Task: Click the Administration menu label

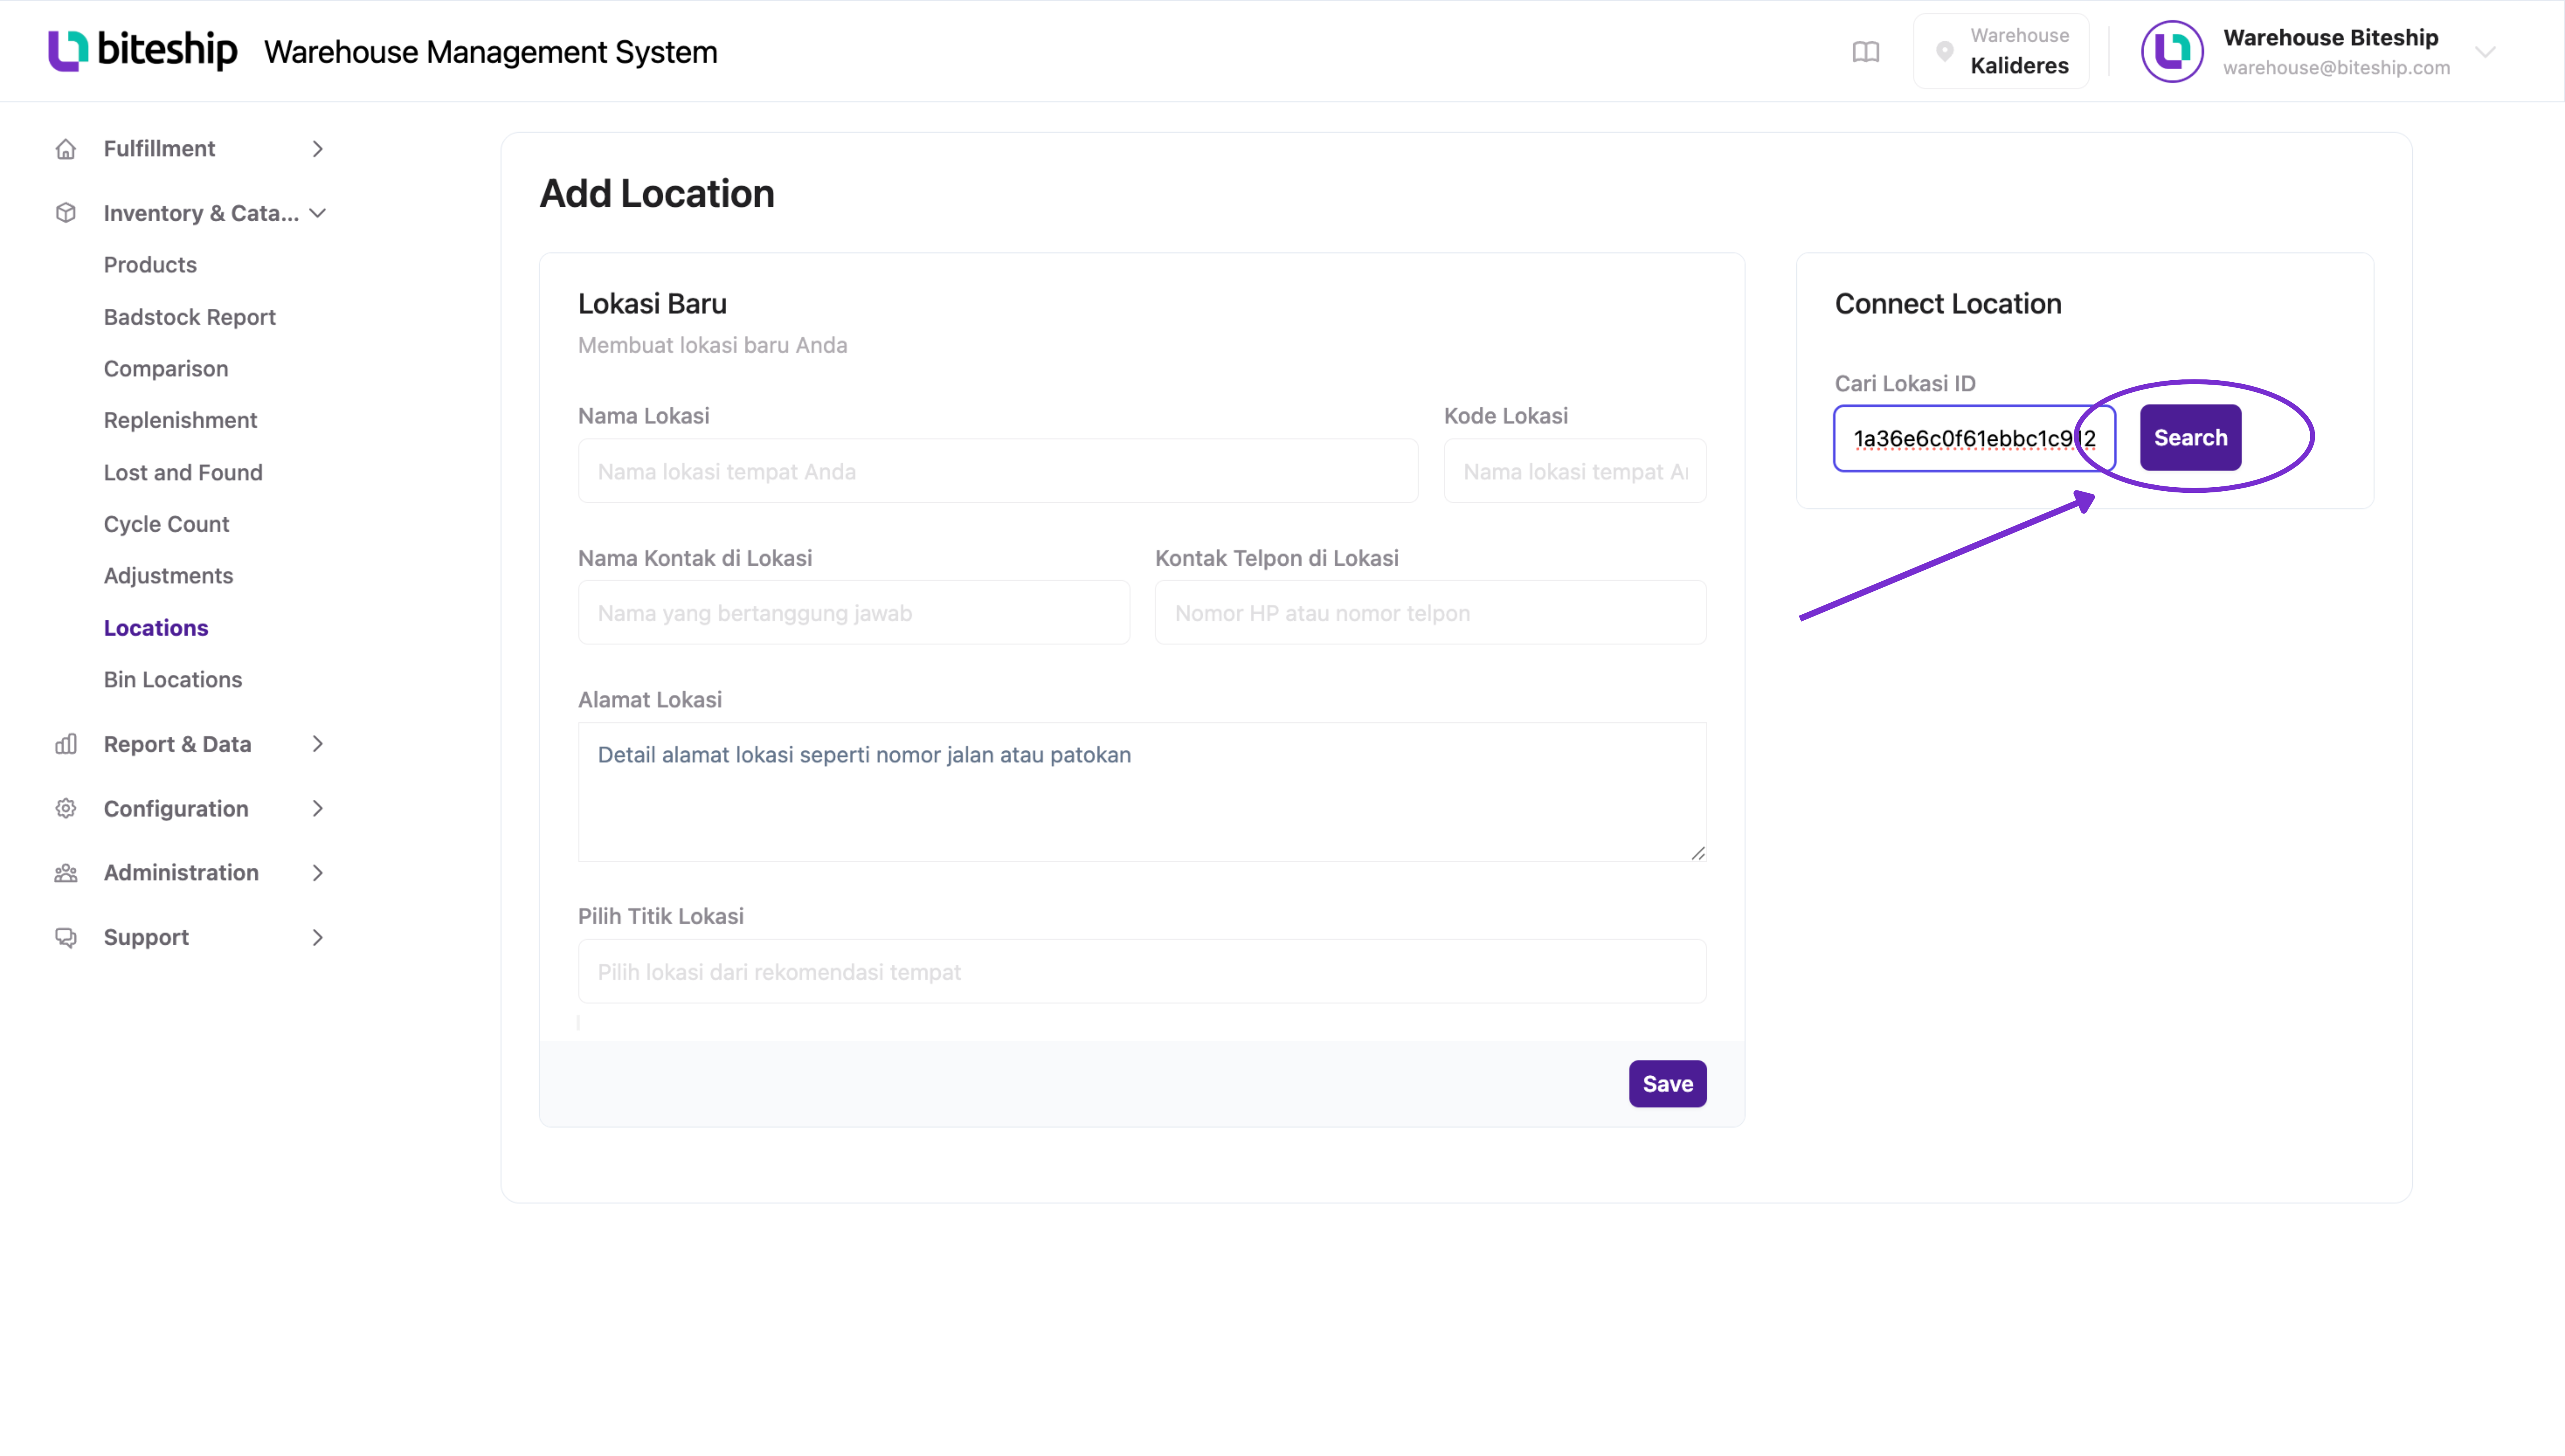Action: 181,873
